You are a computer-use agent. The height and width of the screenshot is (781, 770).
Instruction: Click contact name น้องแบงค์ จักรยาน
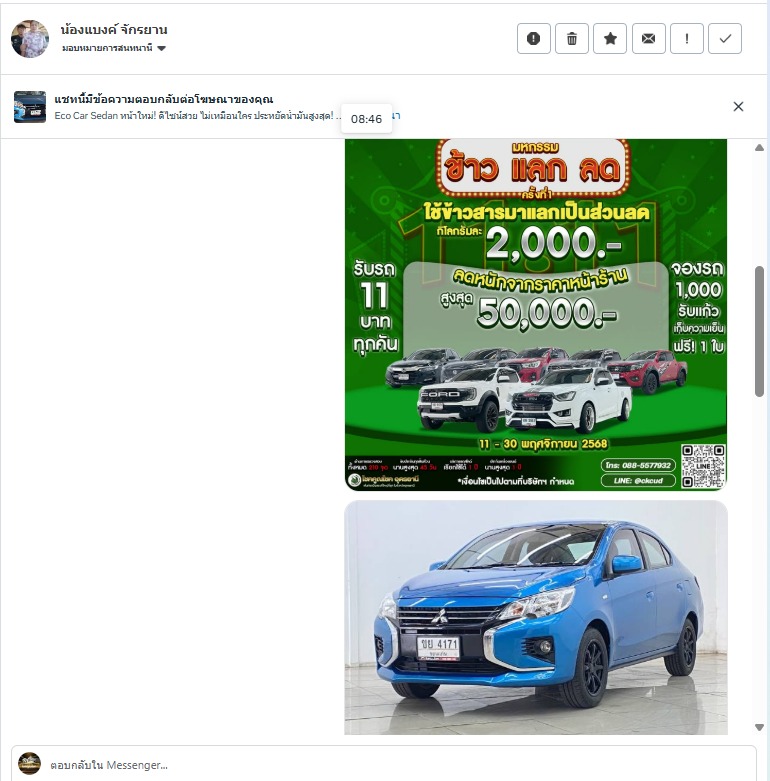pos(114,30)
